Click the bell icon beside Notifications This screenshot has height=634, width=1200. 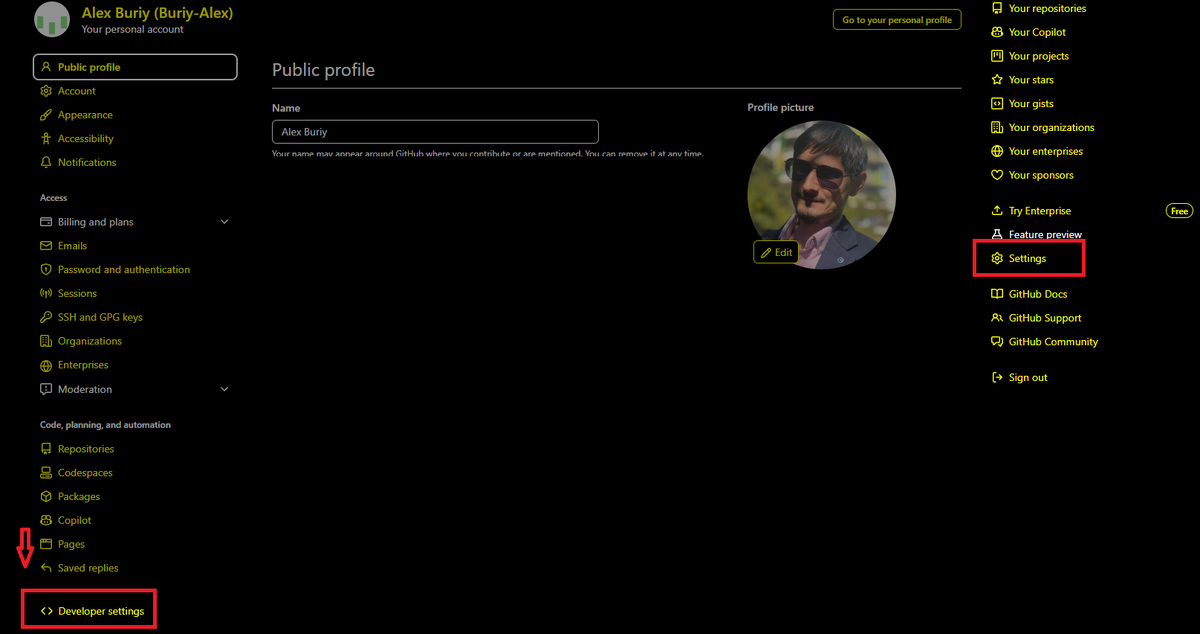(x=46, y=162)
